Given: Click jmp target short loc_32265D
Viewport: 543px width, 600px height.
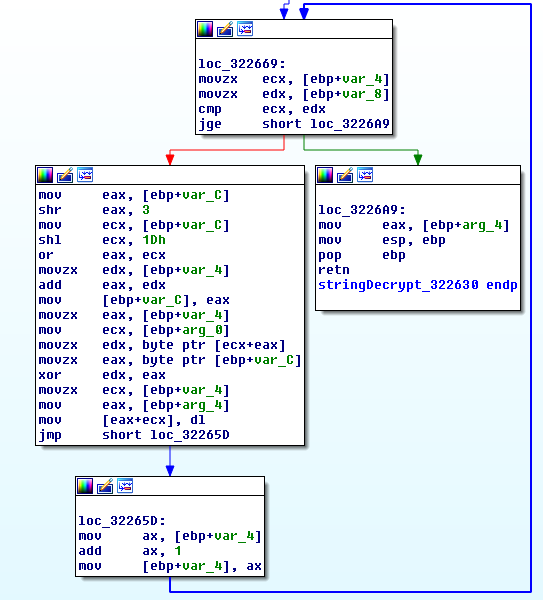Looking at the screenshot, I should [166, 435].
